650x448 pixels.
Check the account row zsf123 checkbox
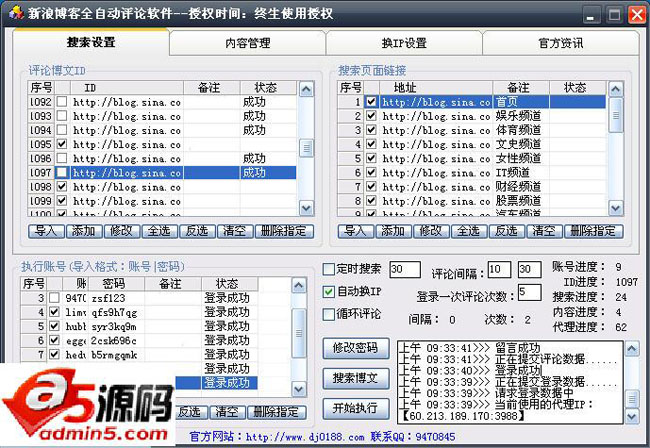click(54, 298)
